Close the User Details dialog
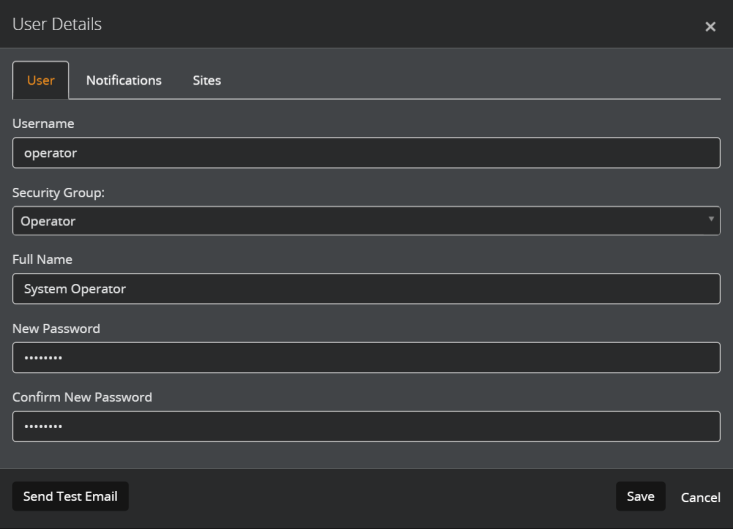The width and height of the screenshot is (733, 529). coord(710,27)
